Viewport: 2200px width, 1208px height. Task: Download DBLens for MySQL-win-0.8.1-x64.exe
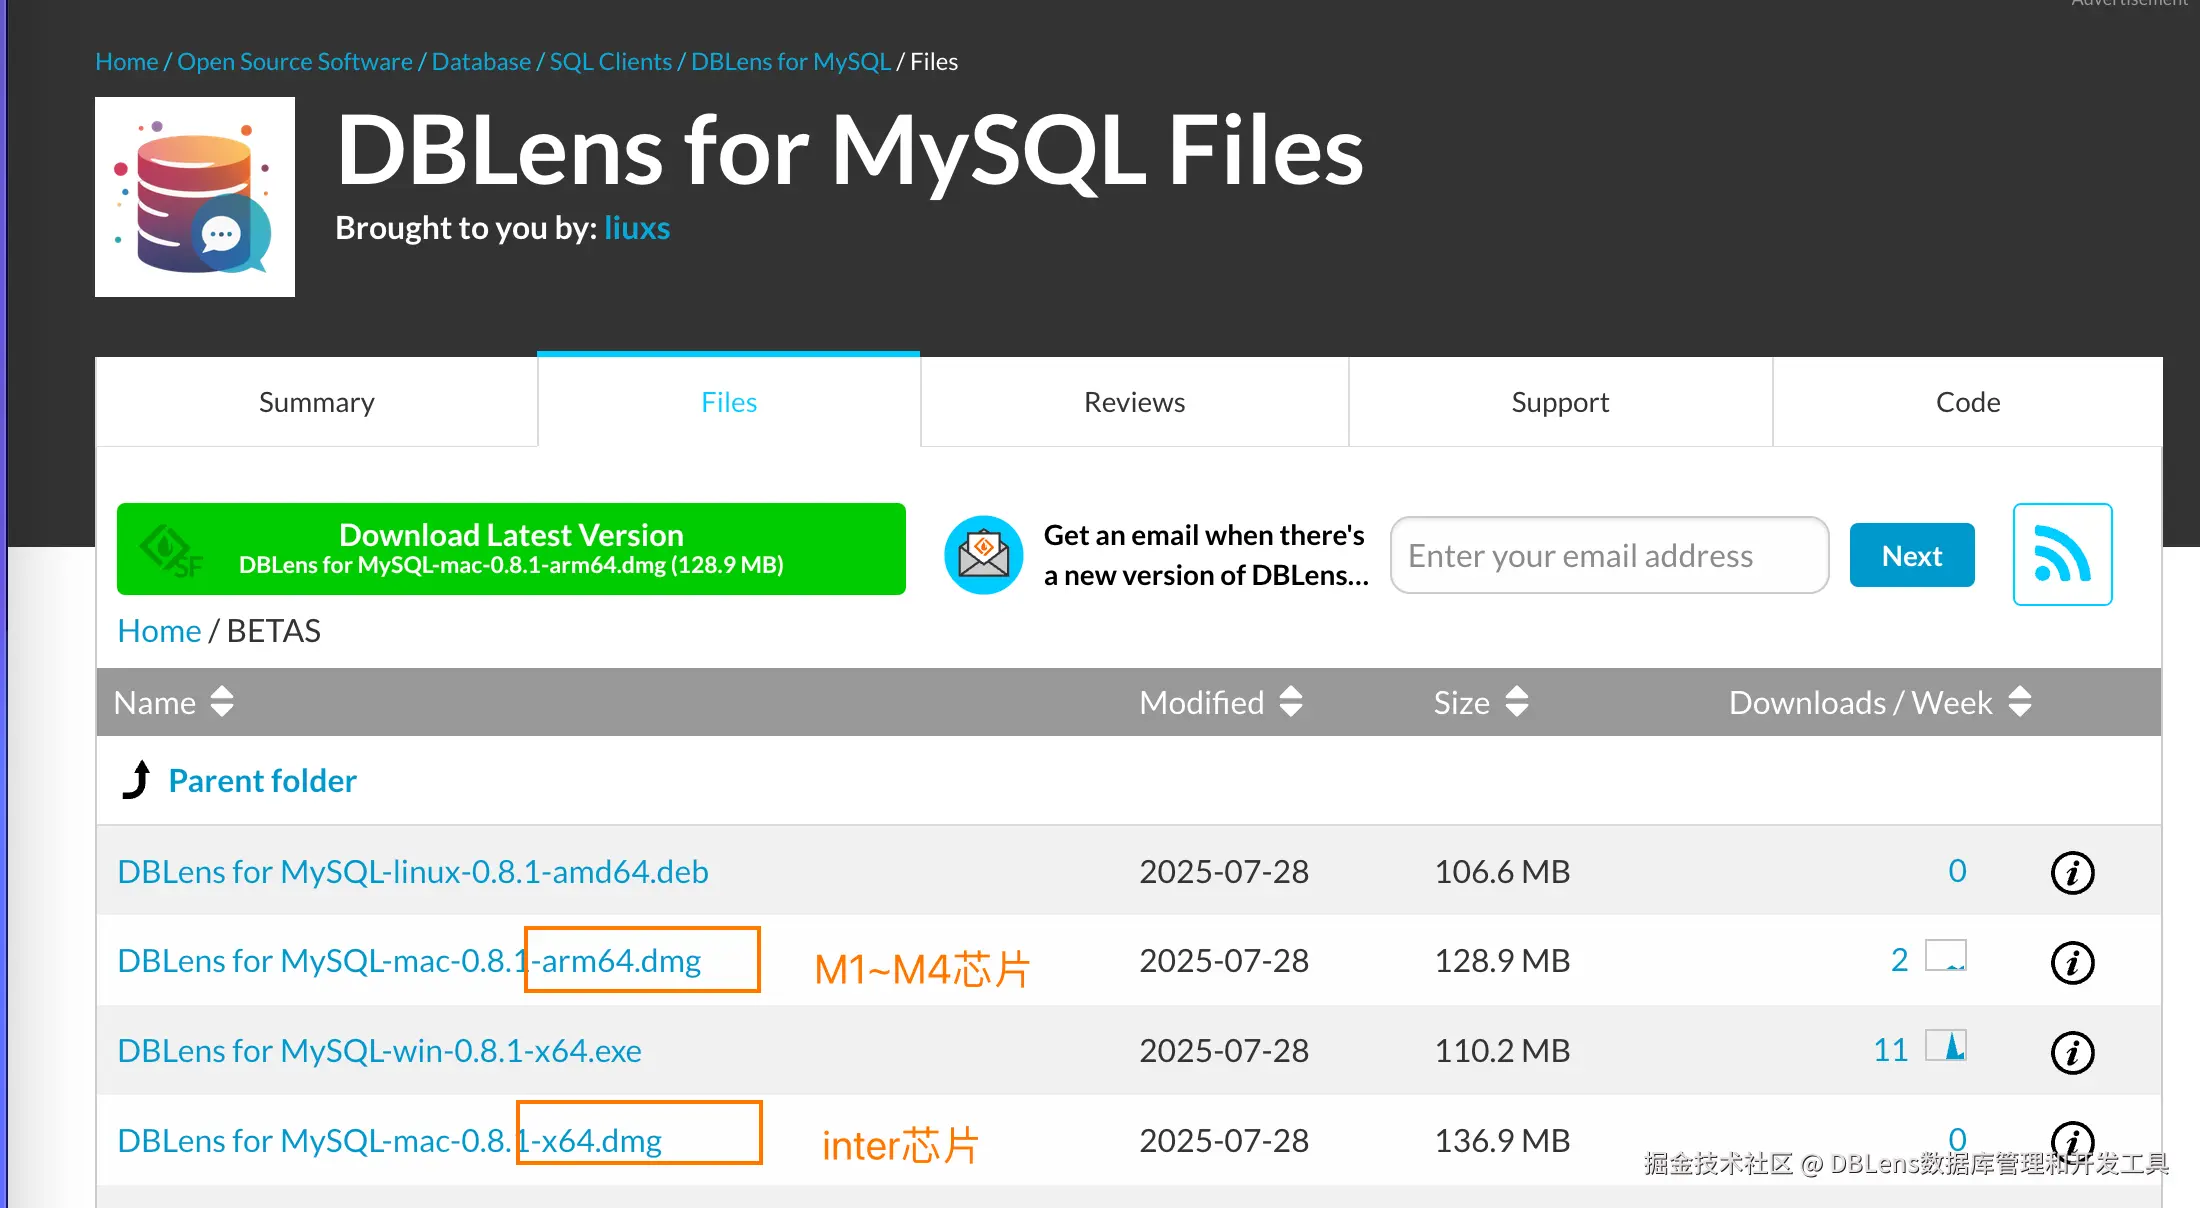tap(379, 1051)
